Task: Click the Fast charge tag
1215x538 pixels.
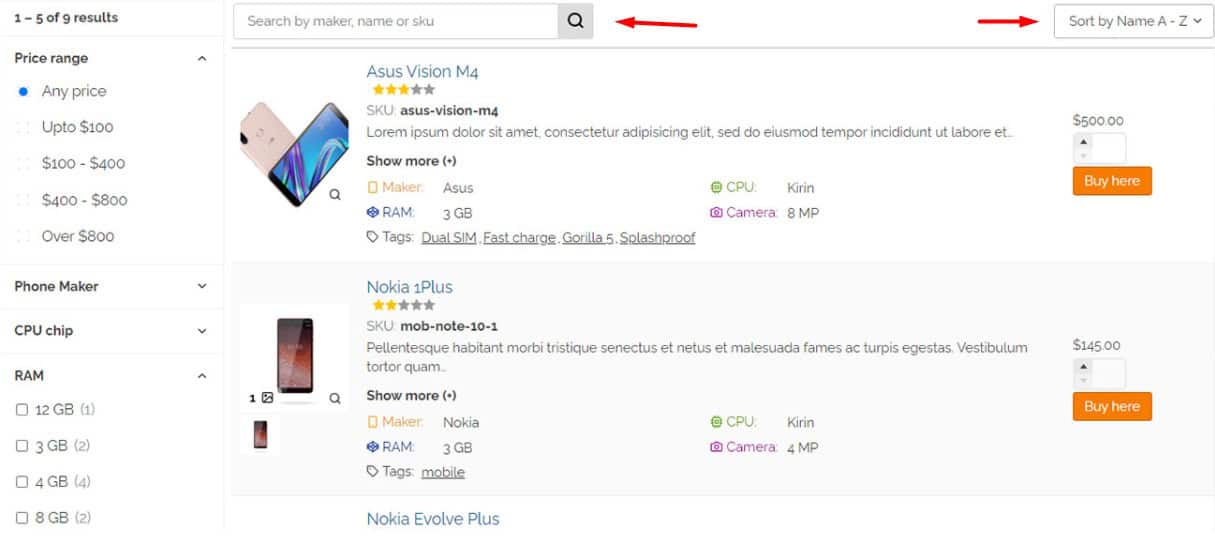Action: [519, 238]
